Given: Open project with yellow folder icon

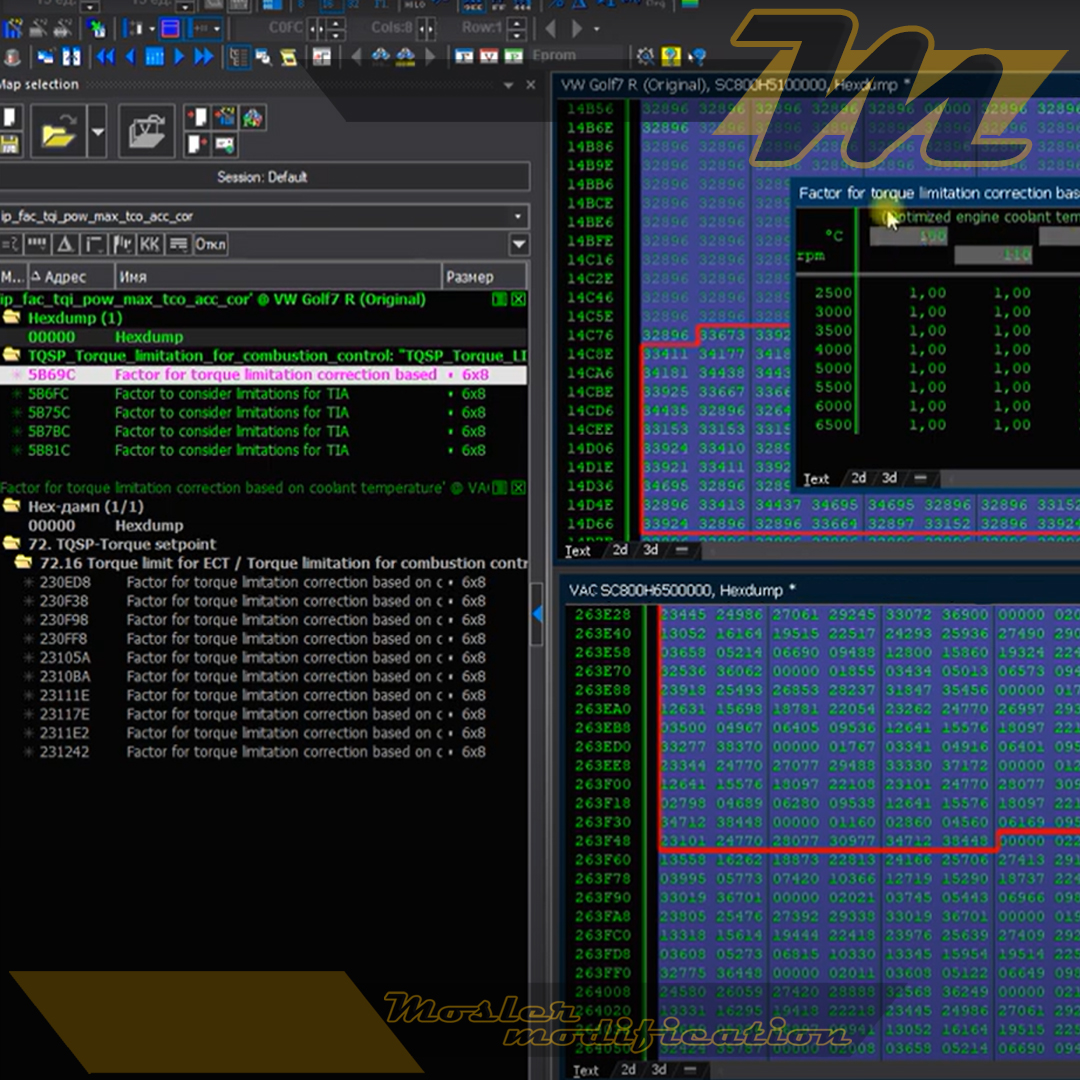Looking at the screenshot, I should point(58,131).
